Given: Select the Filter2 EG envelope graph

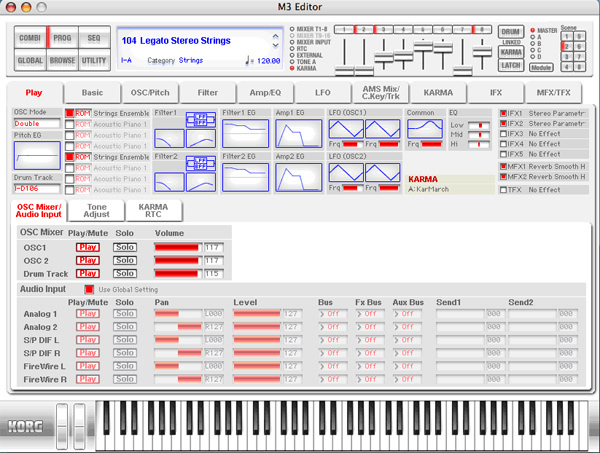Looking at the screenshot, I should (245, 177).
